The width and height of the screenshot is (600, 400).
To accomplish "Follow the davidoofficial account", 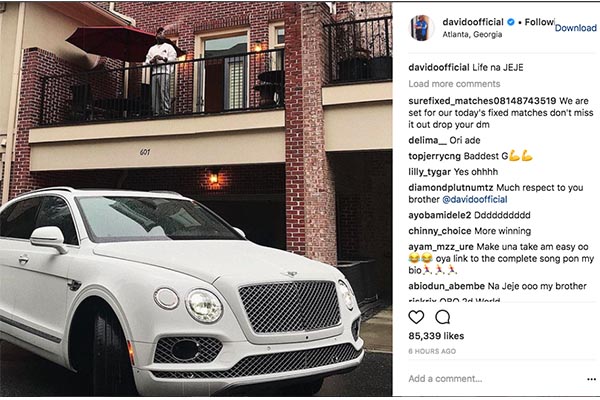I will coord(539,22).
